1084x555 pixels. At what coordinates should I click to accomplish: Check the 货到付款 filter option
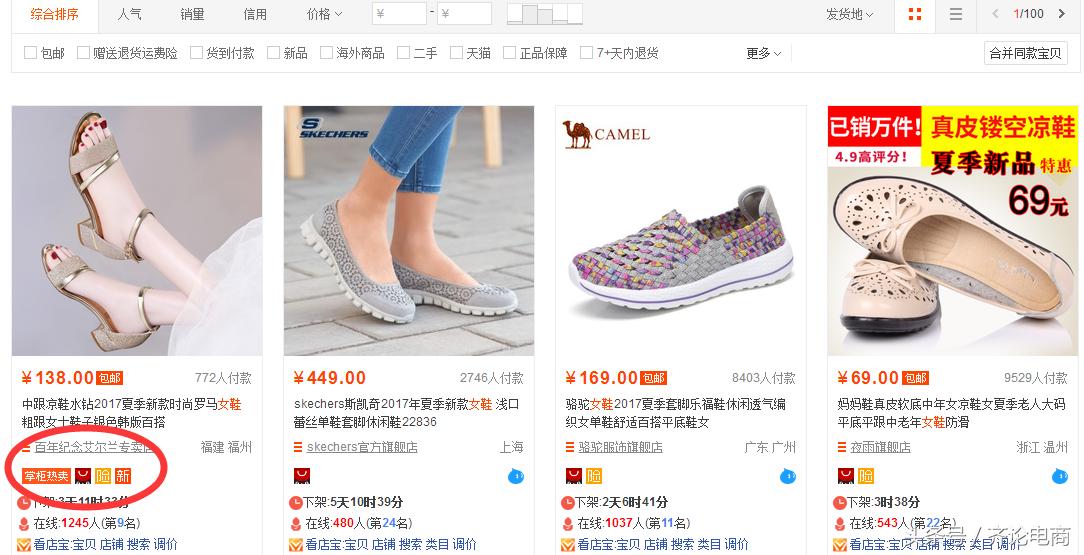(x=196, y=53)
